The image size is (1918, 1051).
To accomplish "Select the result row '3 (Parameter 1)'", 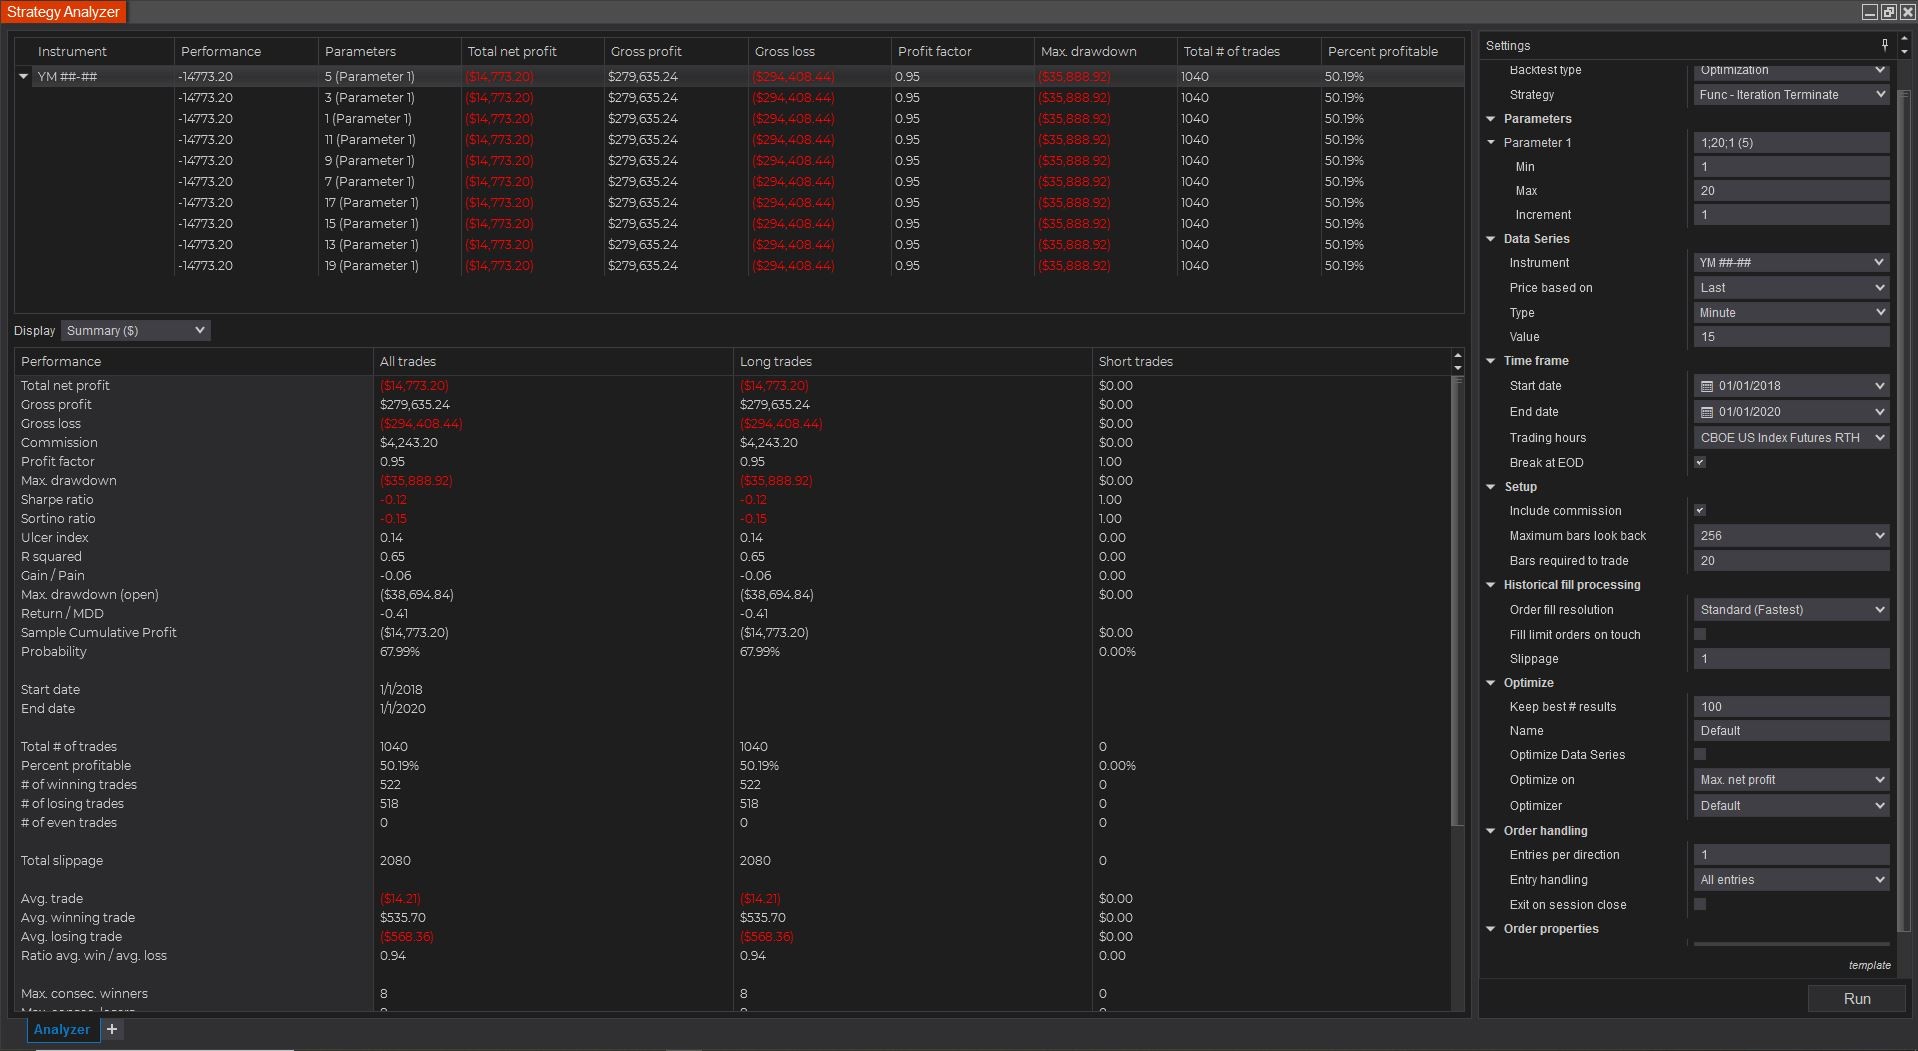I will pos(739,98).
